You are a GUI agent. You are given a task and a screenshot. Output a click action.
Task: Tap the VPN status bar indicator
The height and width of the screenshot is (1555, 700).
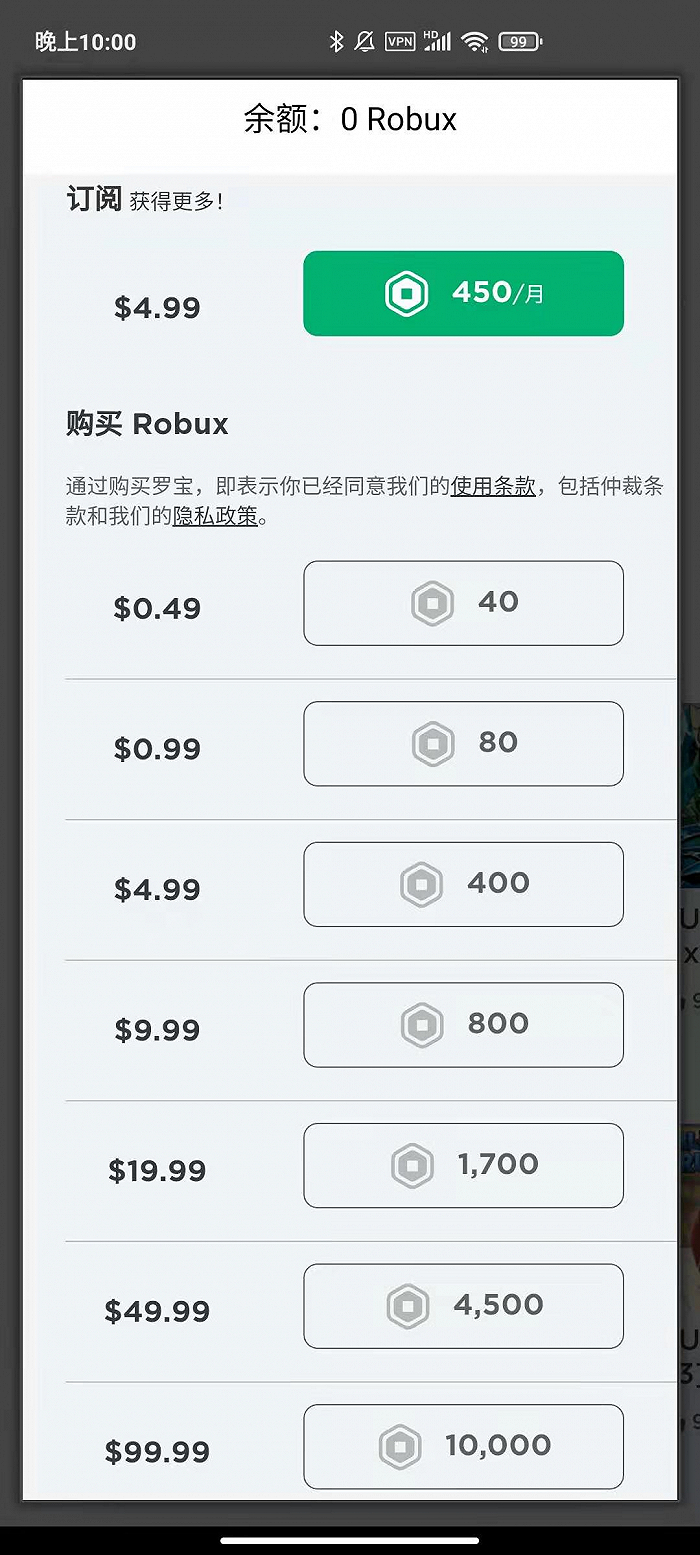click(400, 41)
